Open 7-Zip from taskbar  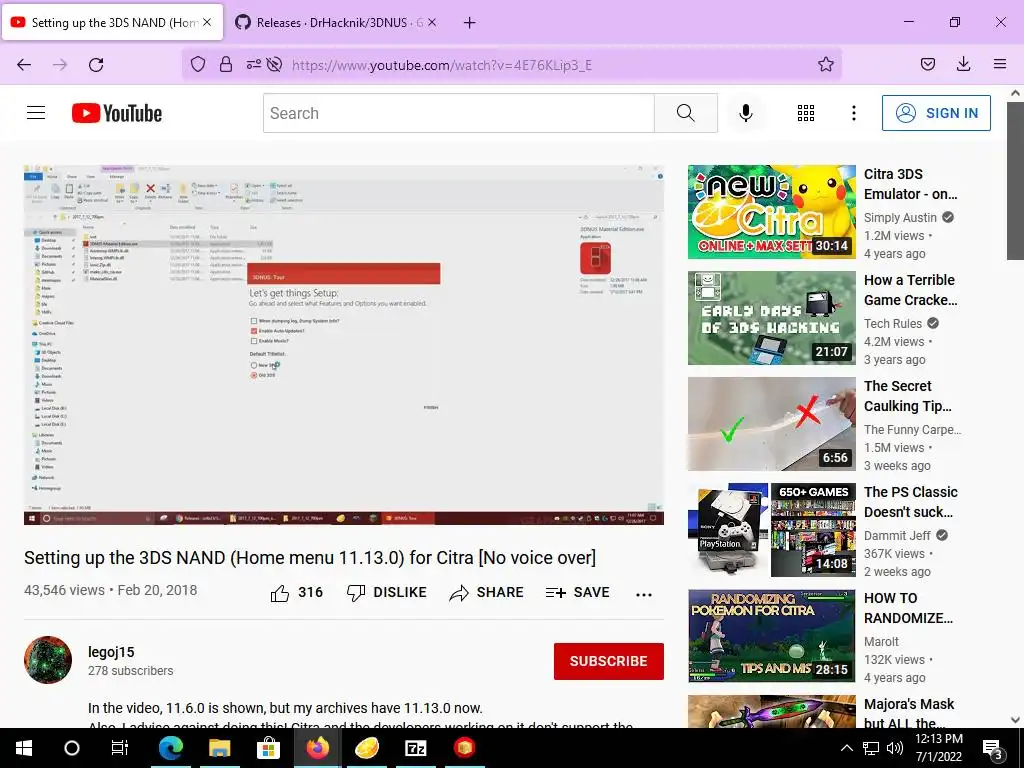point(415,748)
